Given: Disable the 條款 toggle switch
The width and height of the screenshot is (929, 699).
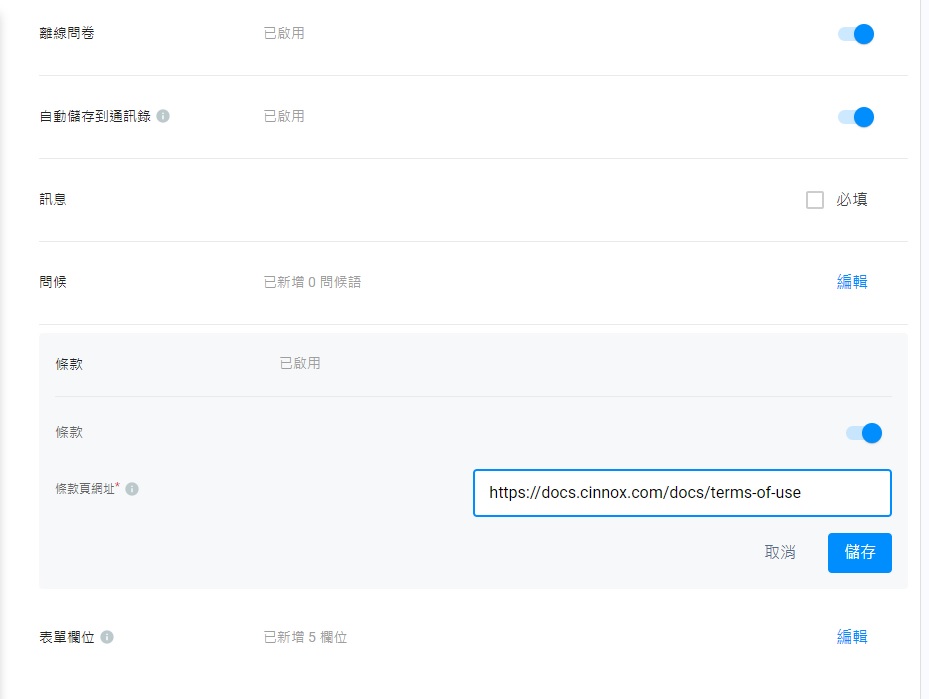Looking at the screenshot, I should (x=864, y=433).
